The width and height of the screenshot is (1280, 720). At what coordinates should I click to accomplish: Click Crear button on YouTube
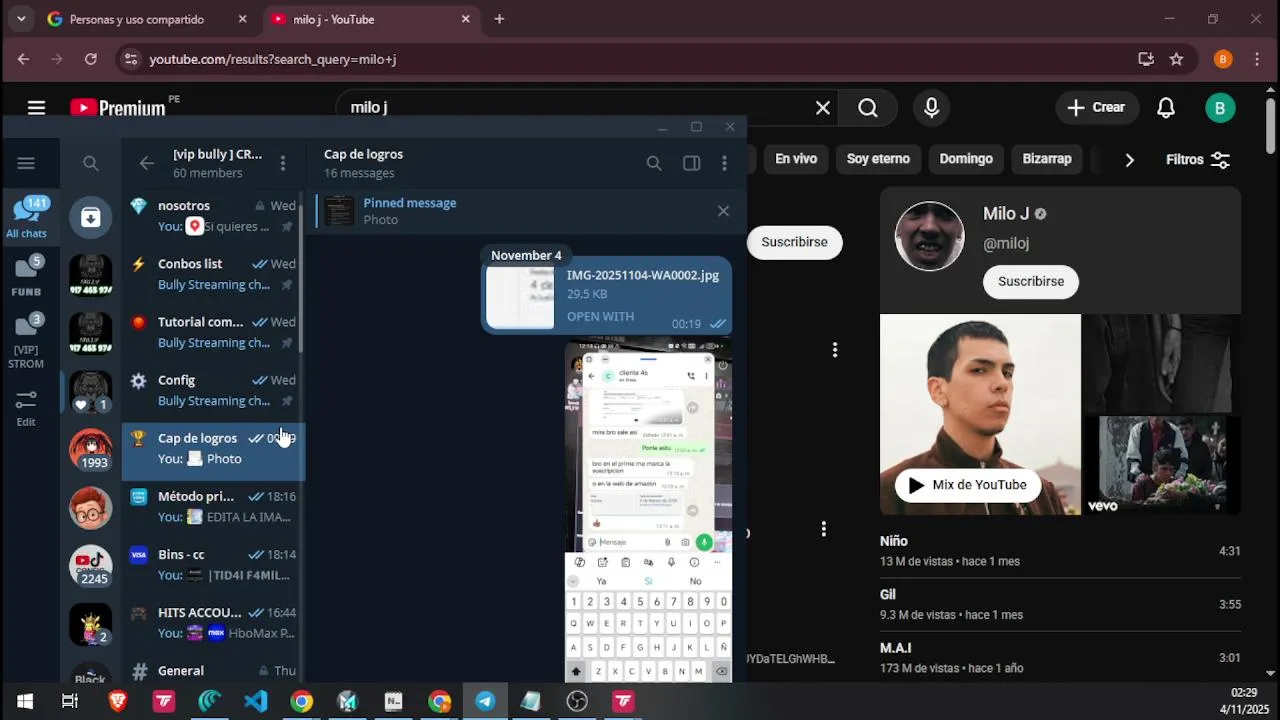pyautogui.click(x=1097, y=108)
